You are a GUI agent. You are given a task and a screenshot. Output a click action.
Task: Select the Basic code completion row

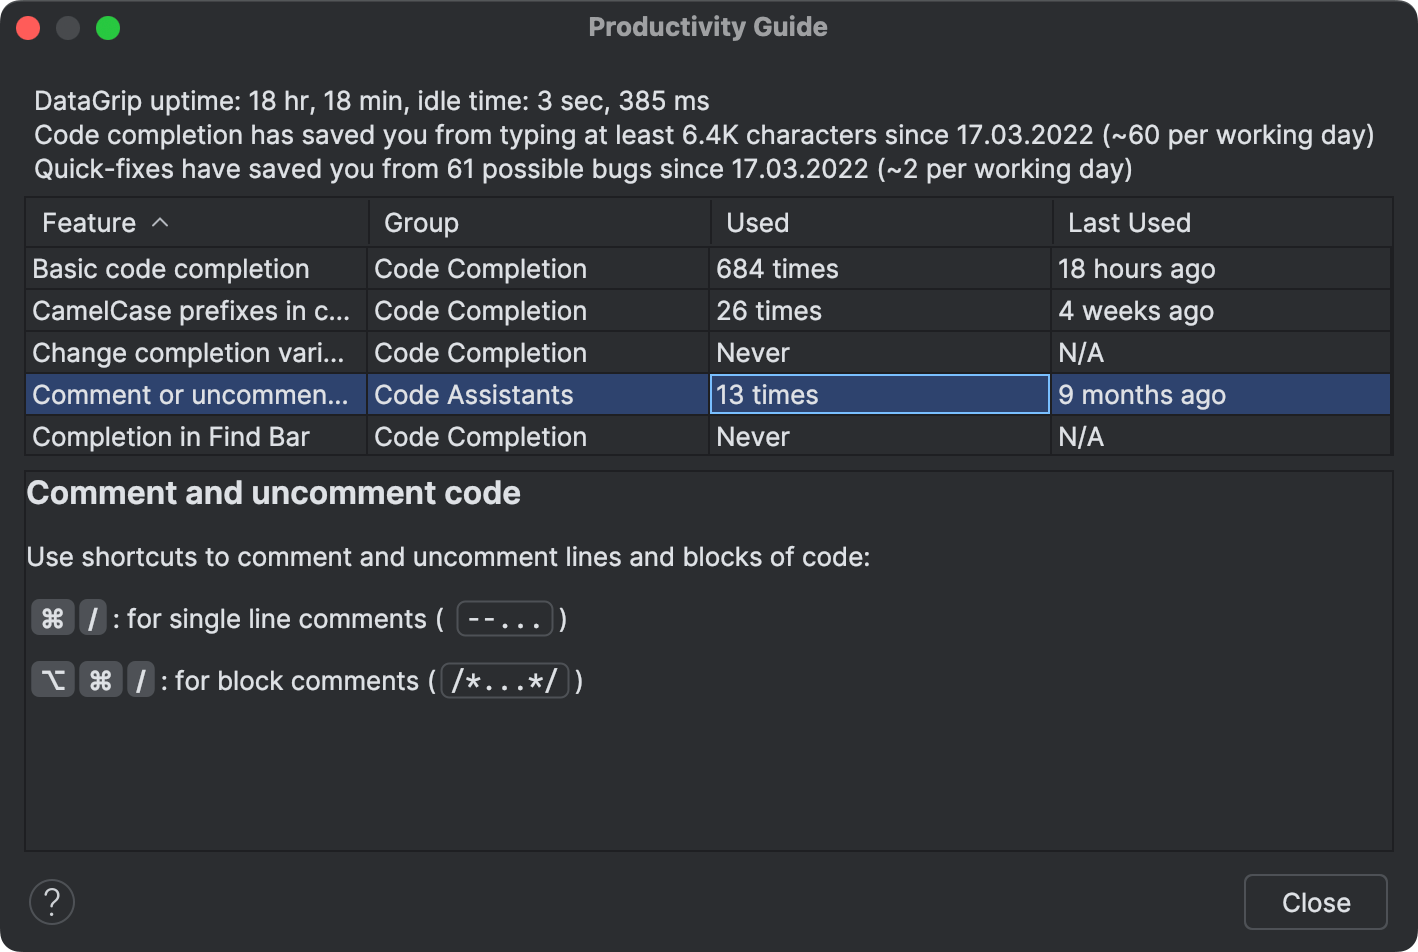pyautogui.click(x=171, y=269)
